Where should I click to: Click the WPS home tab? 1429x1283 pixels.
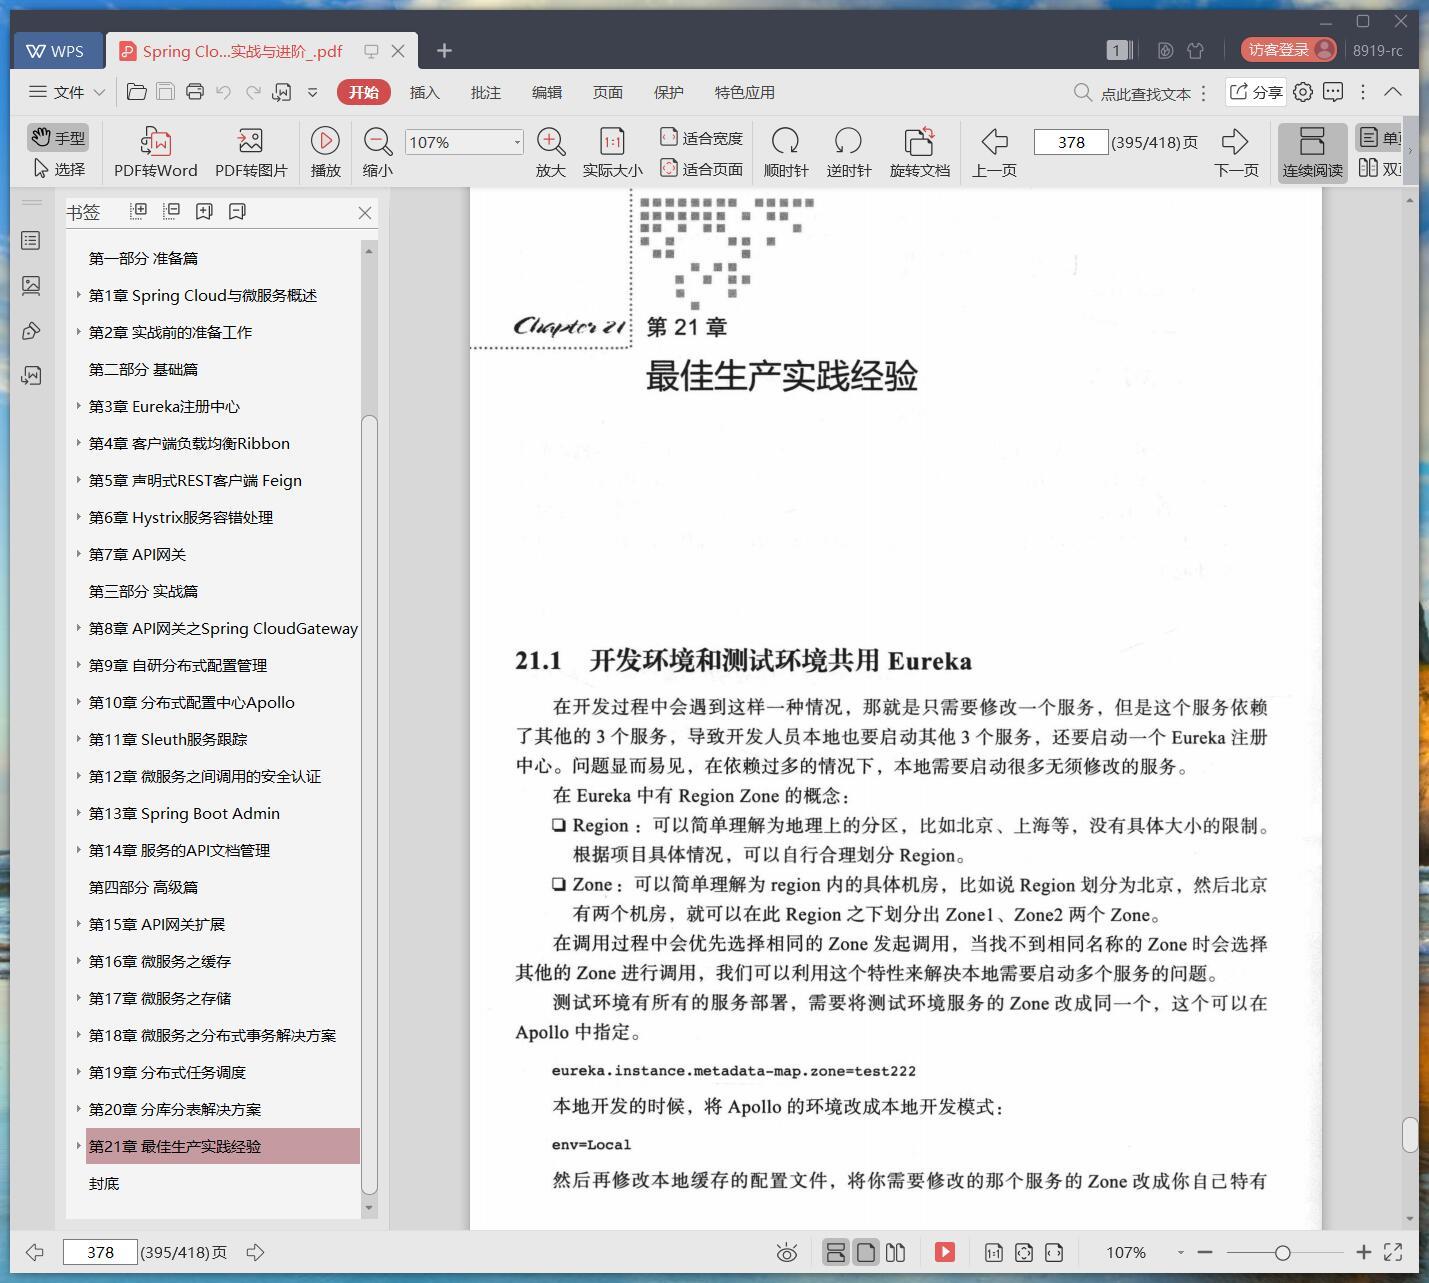pos(57,50)
